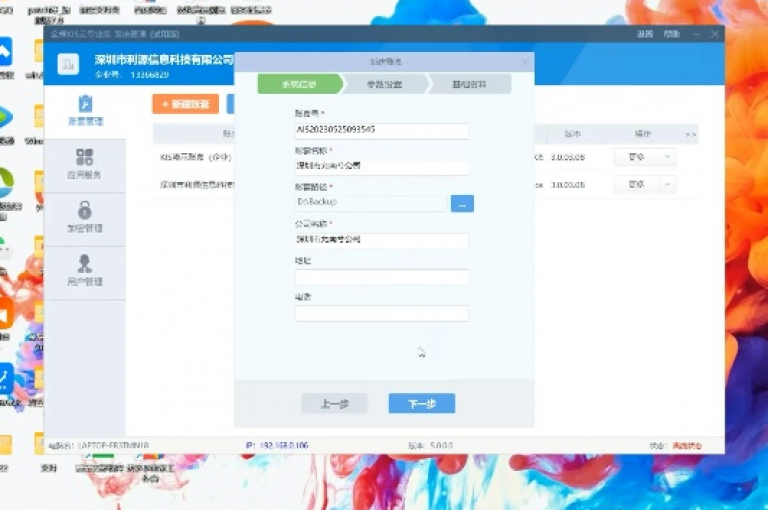The image size is (768, 510).
Task: Click the 账套路径 field showing D:\Backup
Action: click(x=372, y=203)
